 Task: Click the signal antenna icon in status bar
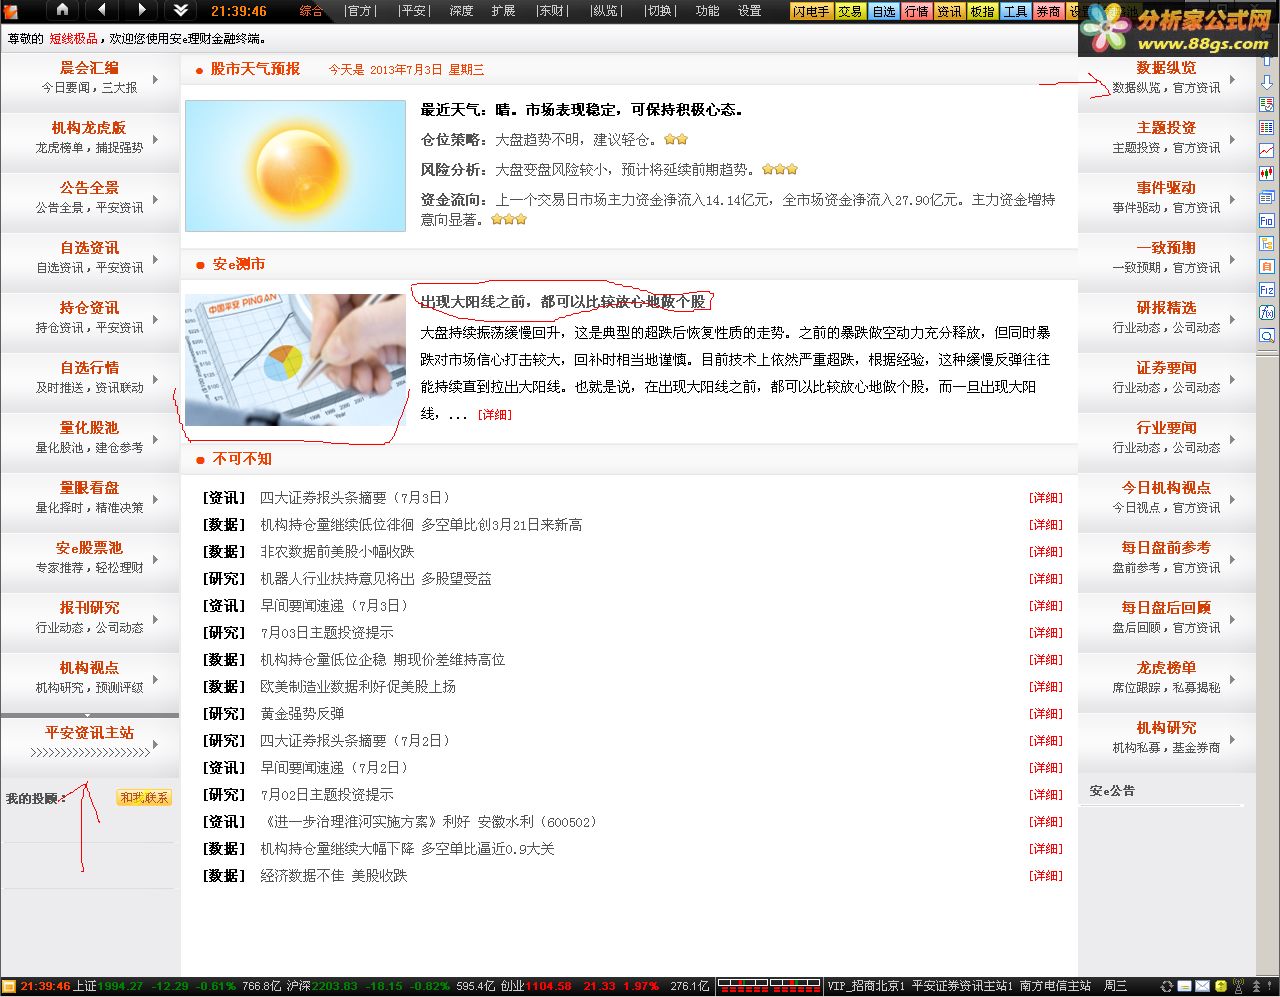coord(1240,987)
